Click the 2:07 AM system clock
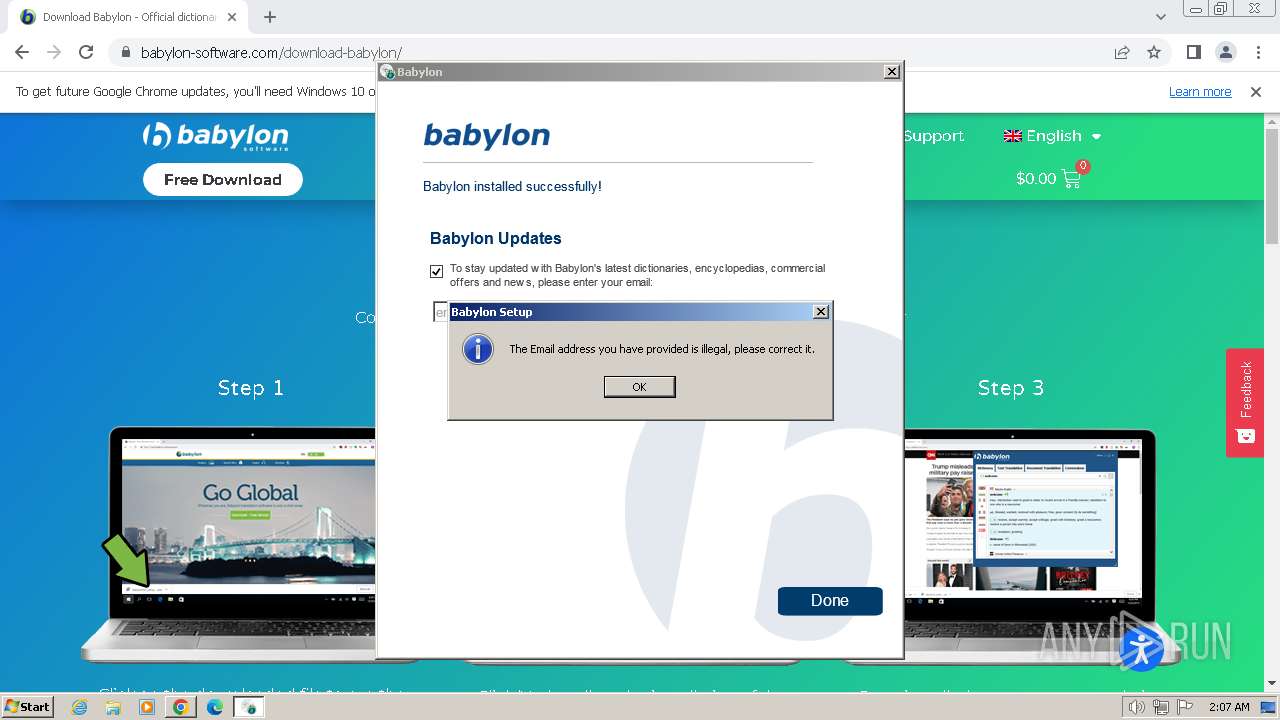This screenshot has height=720, width=1280. [x=1229, y=707]
